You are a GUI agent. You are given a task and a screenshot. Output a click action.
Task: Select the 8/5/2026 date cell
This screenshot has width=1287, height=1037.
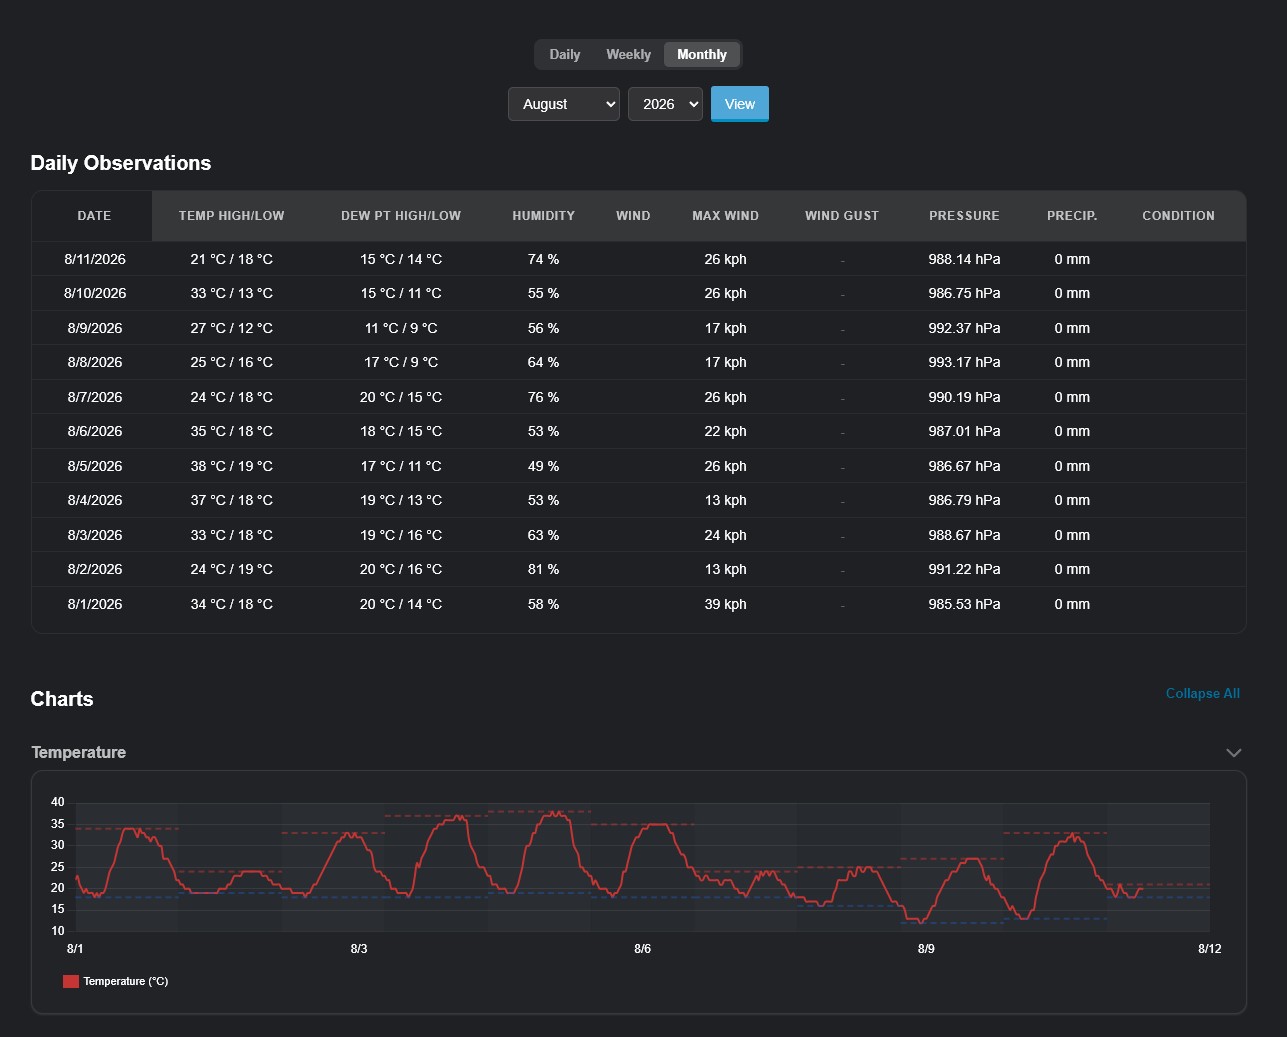pos(95,466)
